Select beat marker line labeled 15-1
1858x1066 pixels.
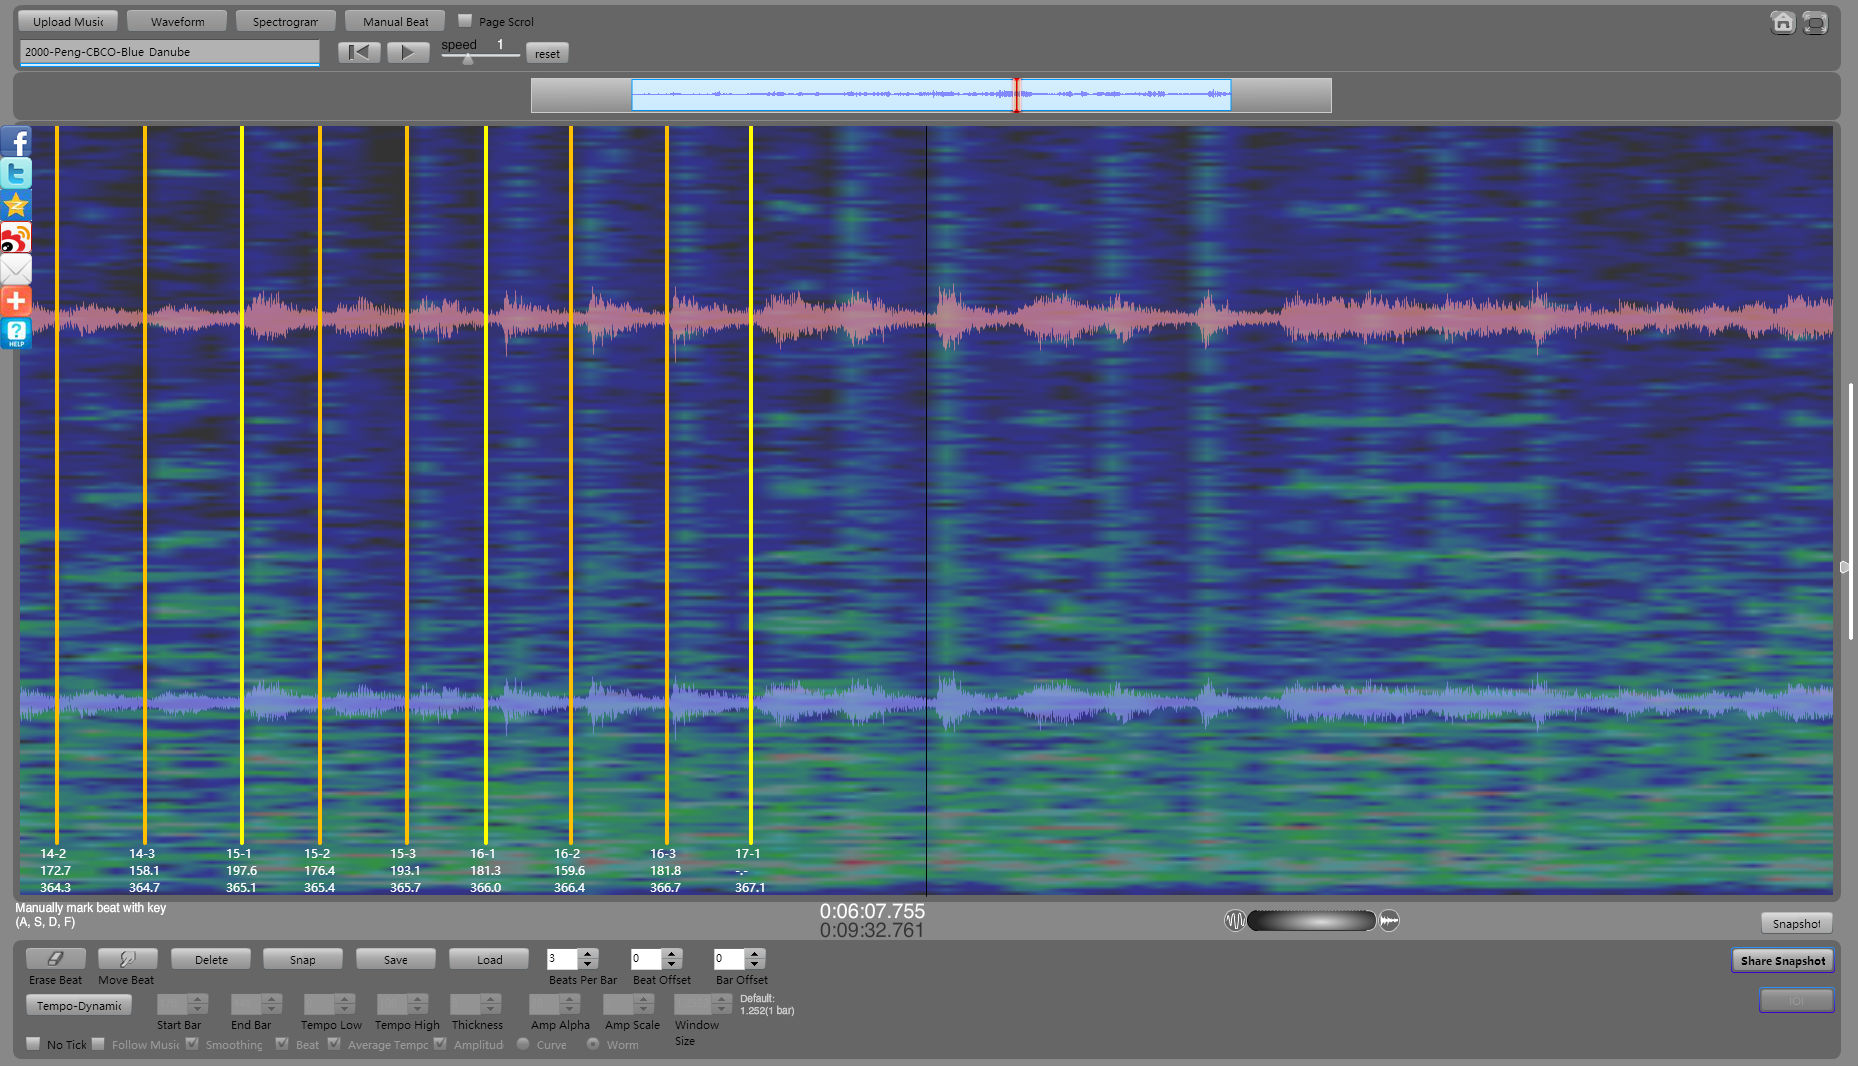click(x=242, y=485)
